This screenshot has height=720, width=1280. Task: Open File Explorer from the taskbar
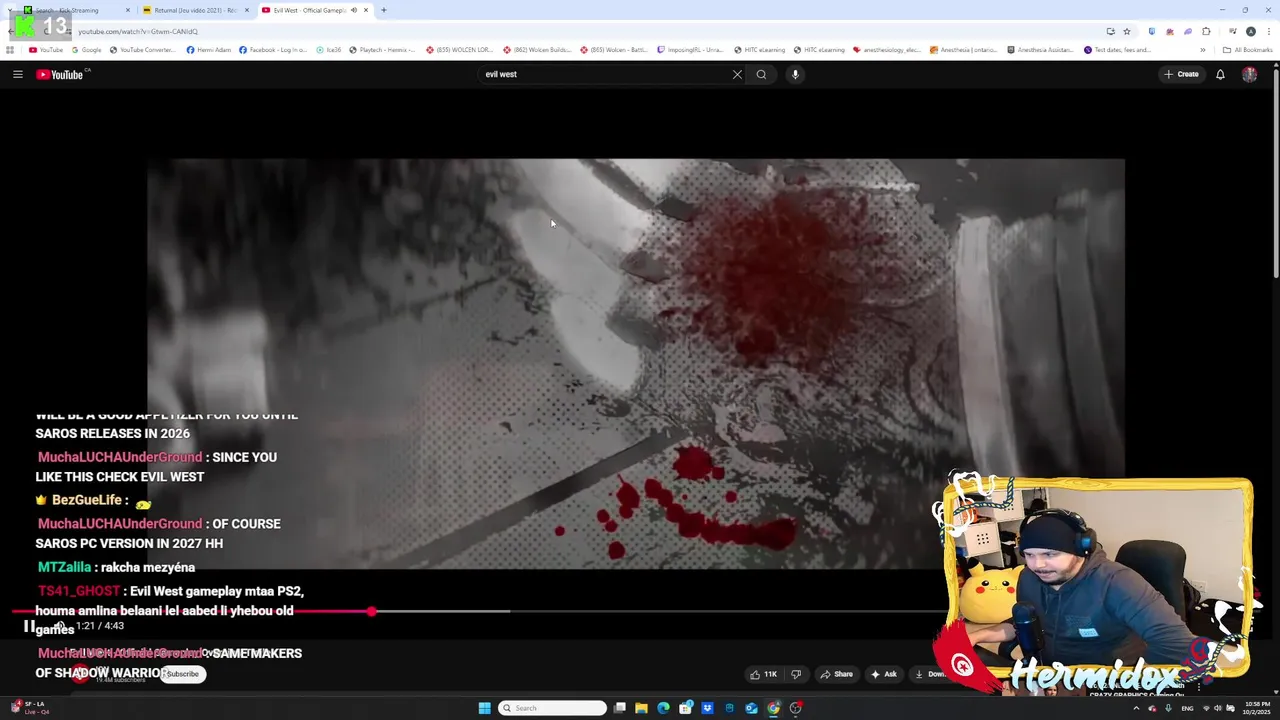641,708
